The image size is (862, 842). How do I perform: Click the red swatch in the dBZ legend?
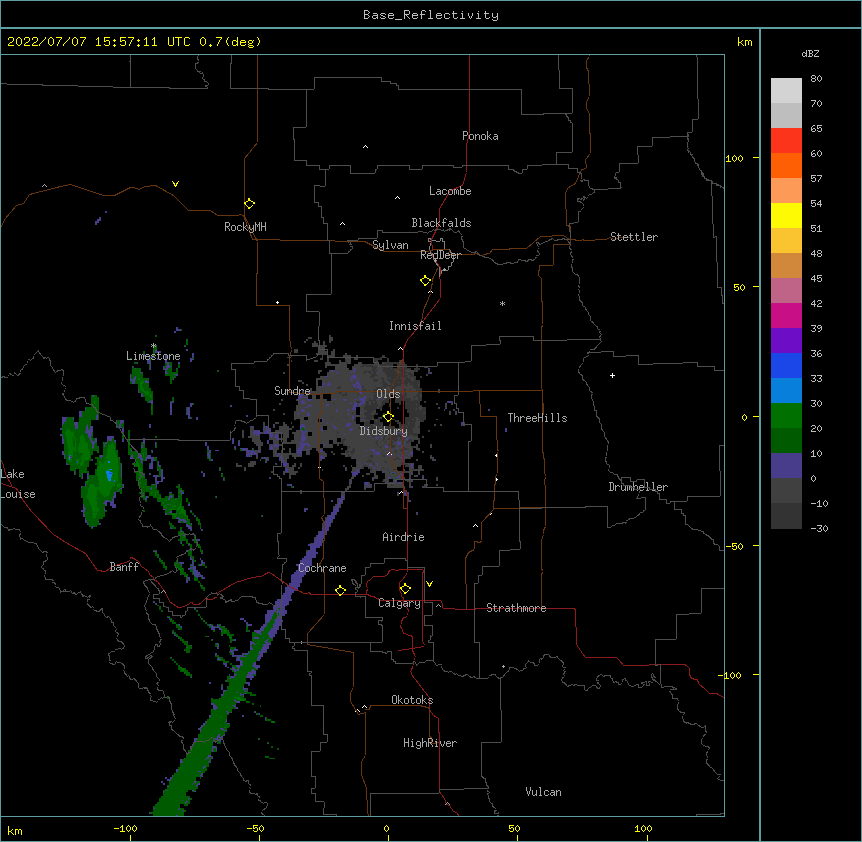point(786,141)
